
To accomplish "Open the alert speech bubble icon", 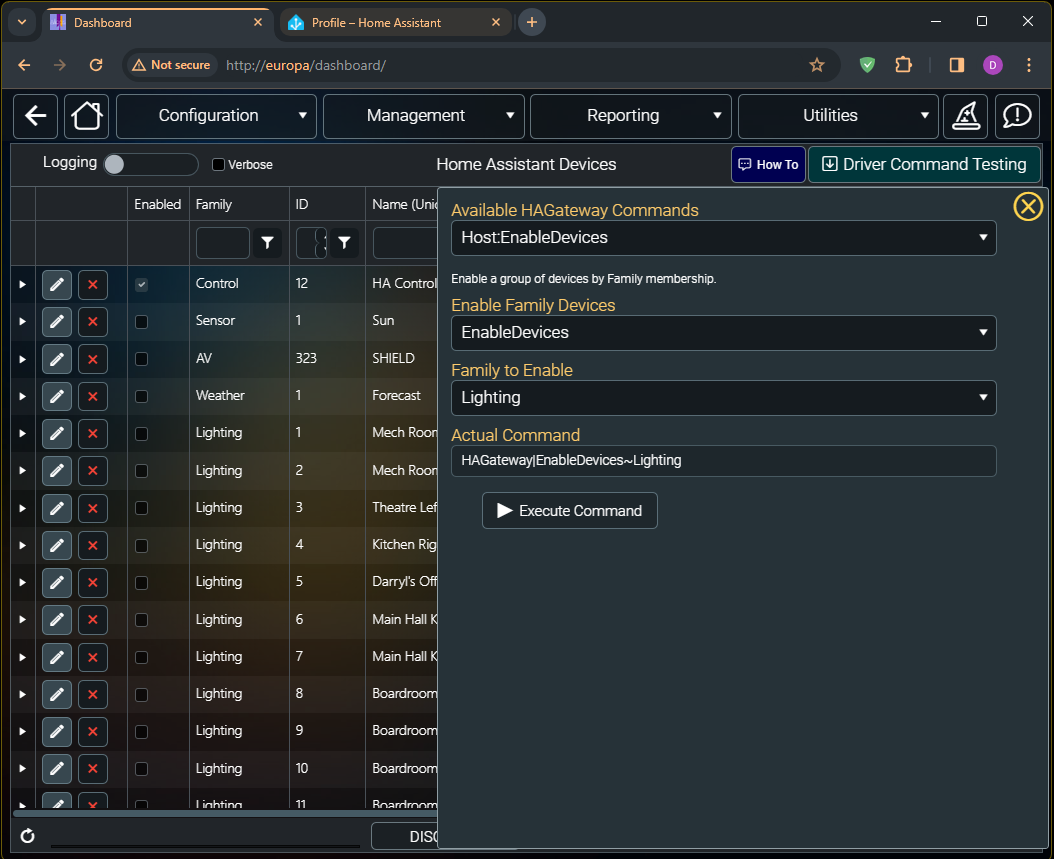I will coord(1017,116).
